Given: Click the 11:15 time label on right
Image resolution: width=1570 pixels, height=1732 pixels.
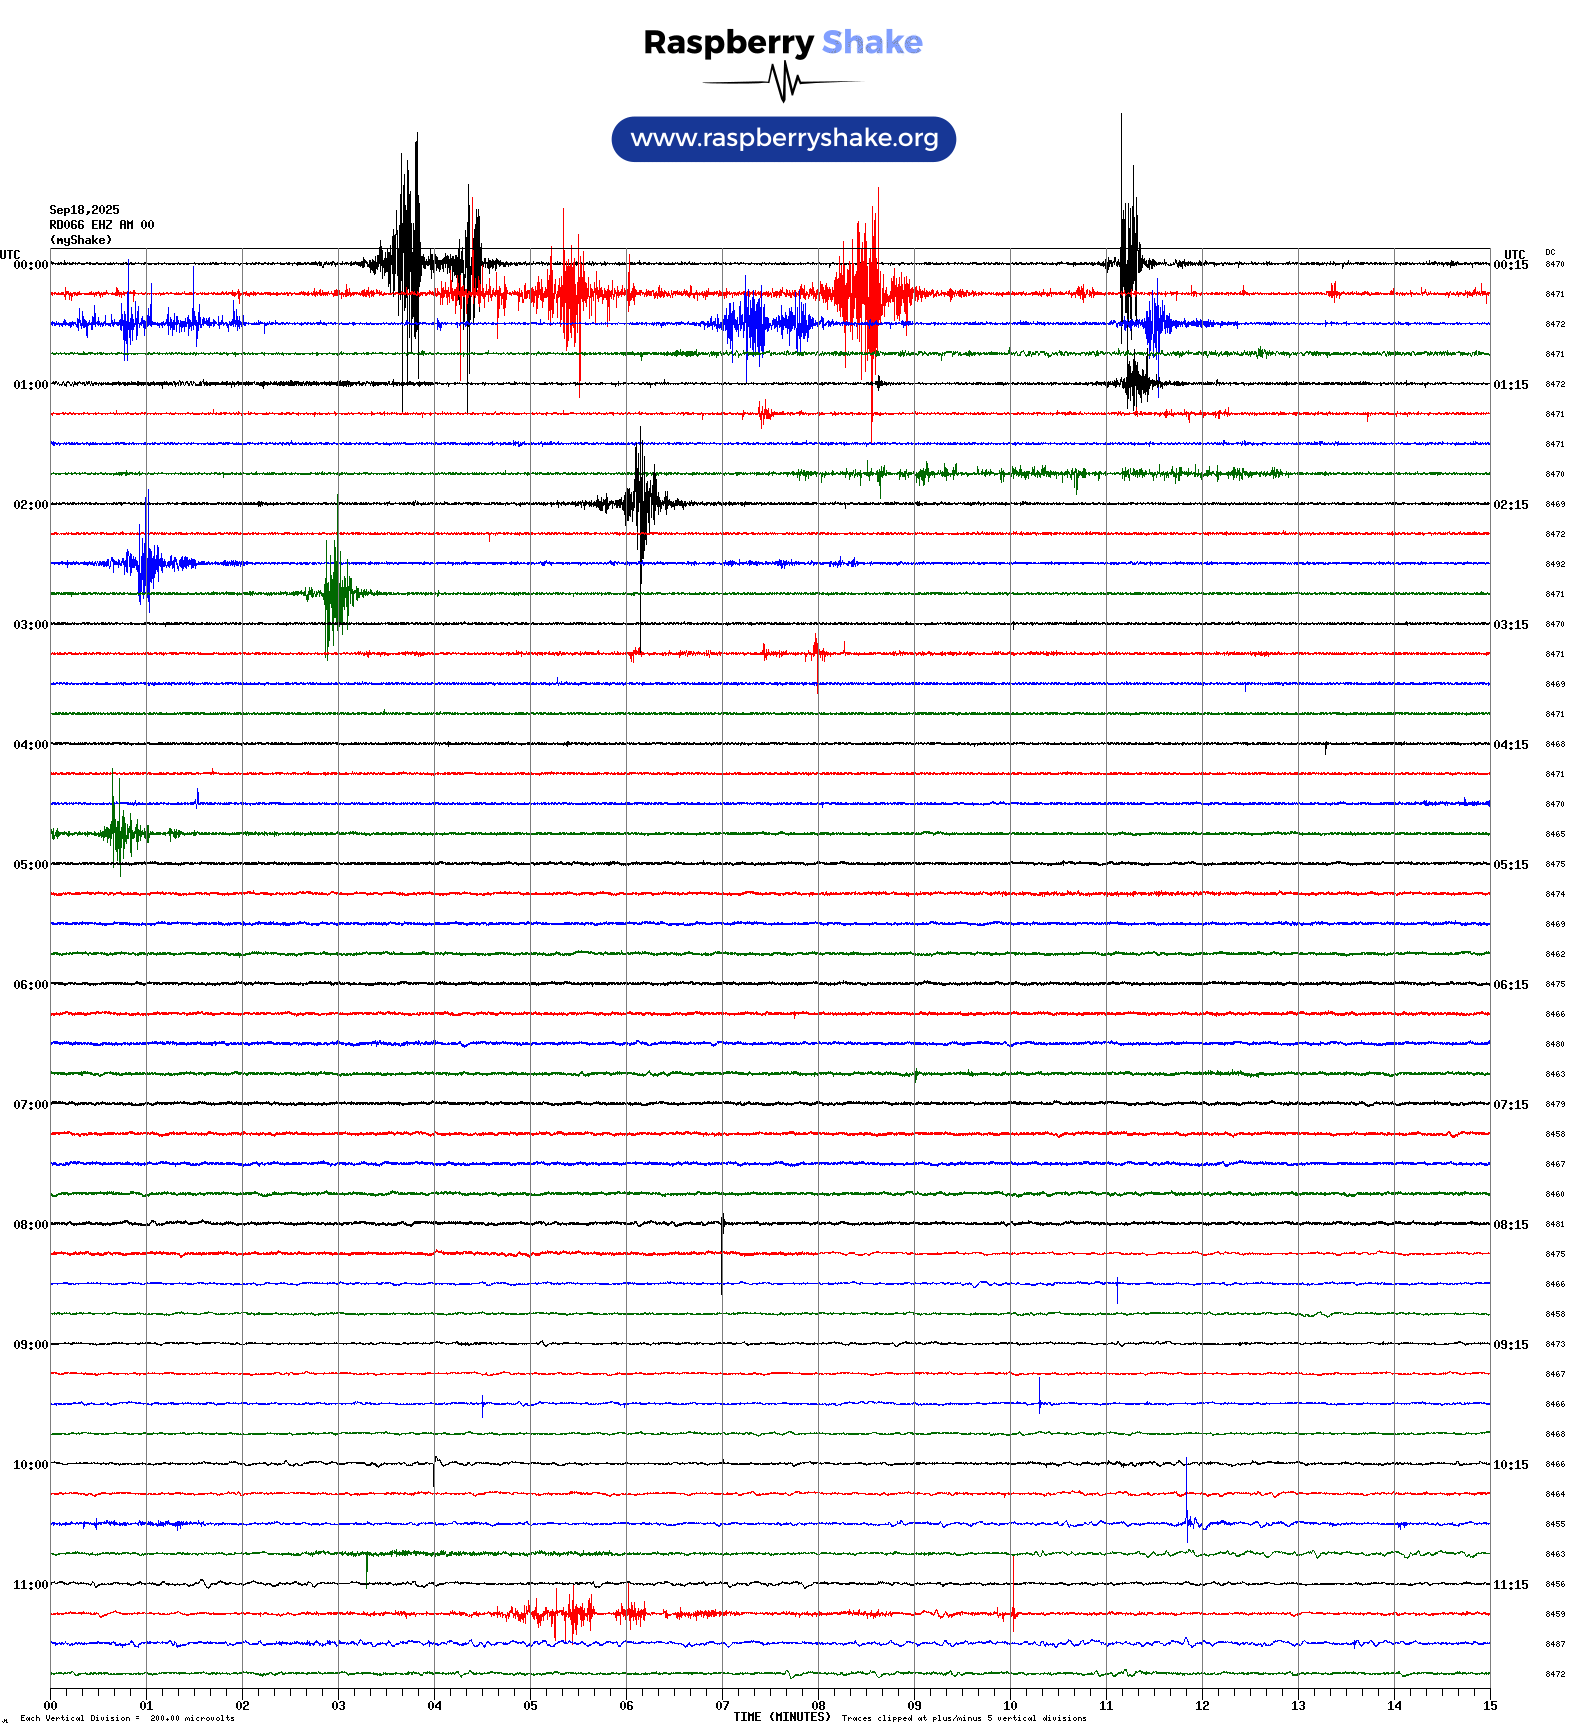Looking at the screenshot, I should coord(1510,1585).
